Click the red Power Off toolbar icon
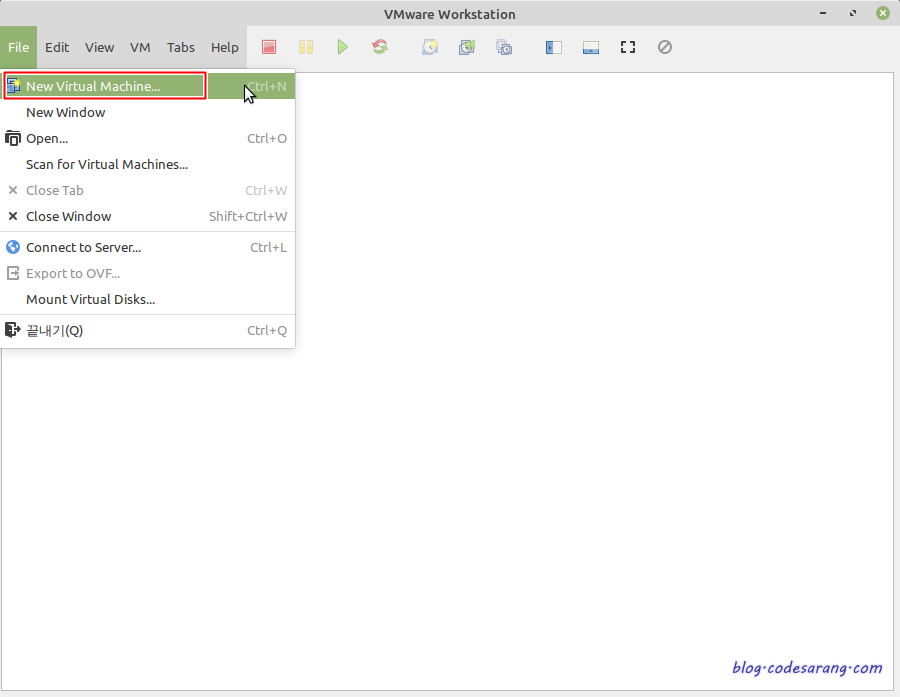Viewport: 900px width, 697px height. point(269,47)
